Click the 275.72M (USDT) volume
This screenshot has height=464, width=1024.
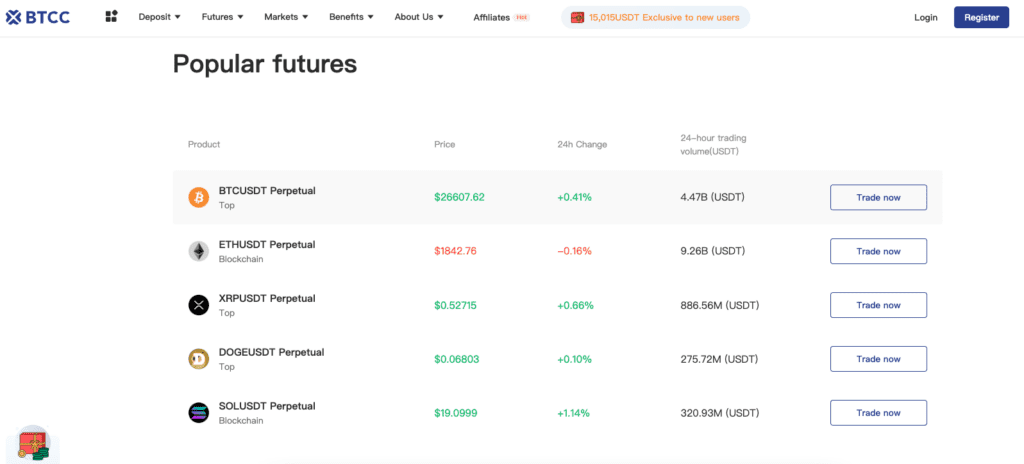pos(720,359)
